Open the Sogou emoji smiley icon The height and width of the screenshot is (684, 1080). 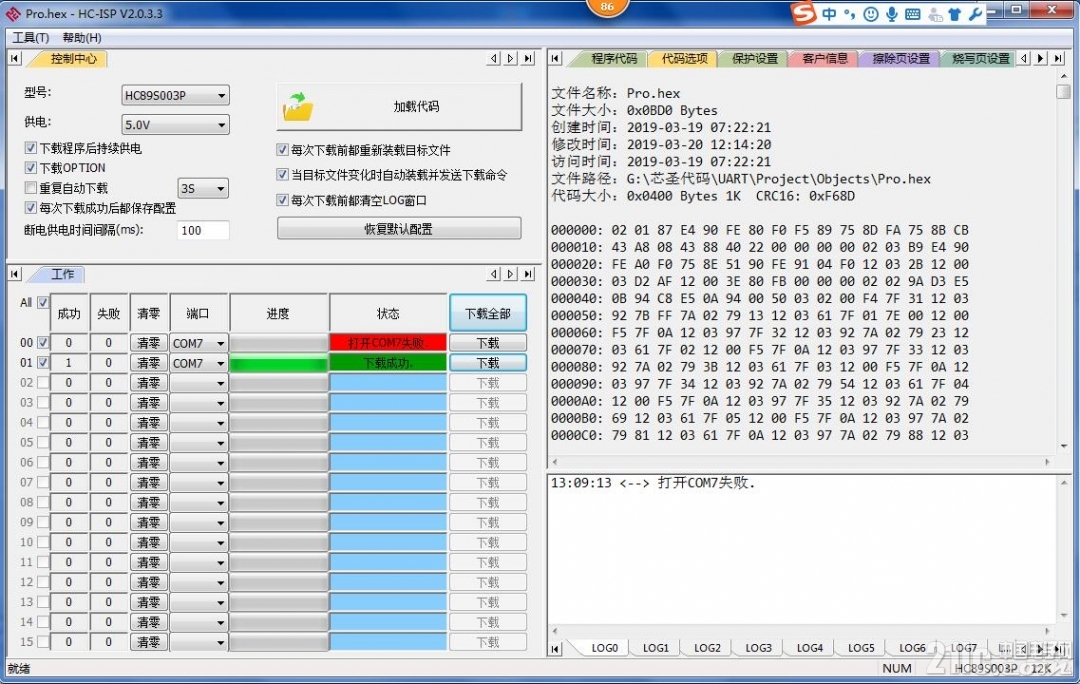[871, 14]
